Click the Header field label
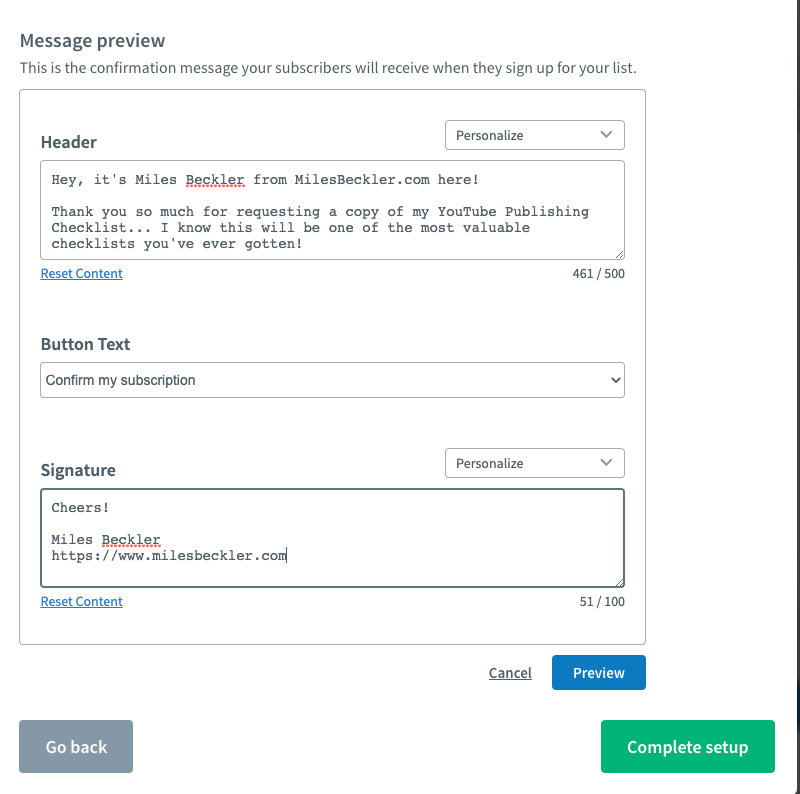Viewport: 800px width, 794px height. (x=69, y=142)
